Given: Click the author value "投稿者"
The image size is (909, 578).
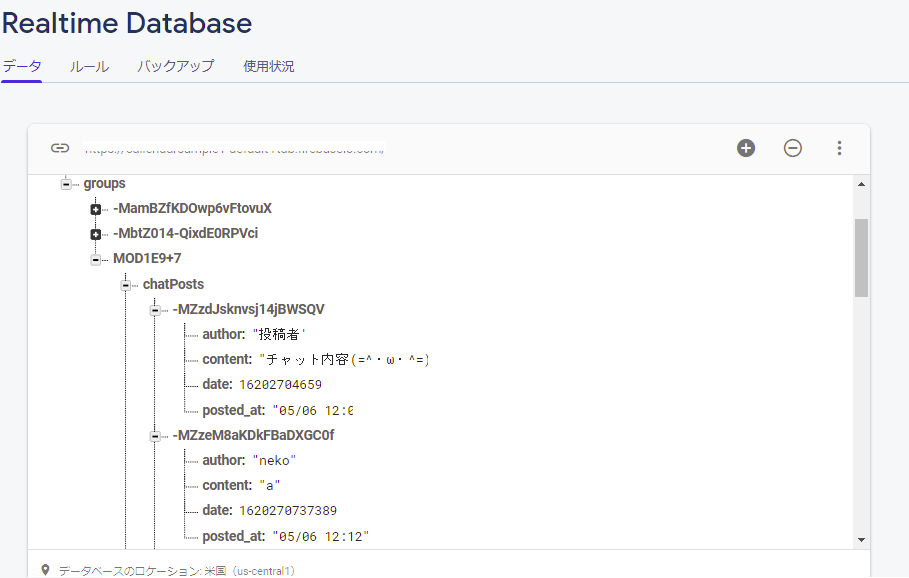Looking at the screenshot, I should coord(278,335).
